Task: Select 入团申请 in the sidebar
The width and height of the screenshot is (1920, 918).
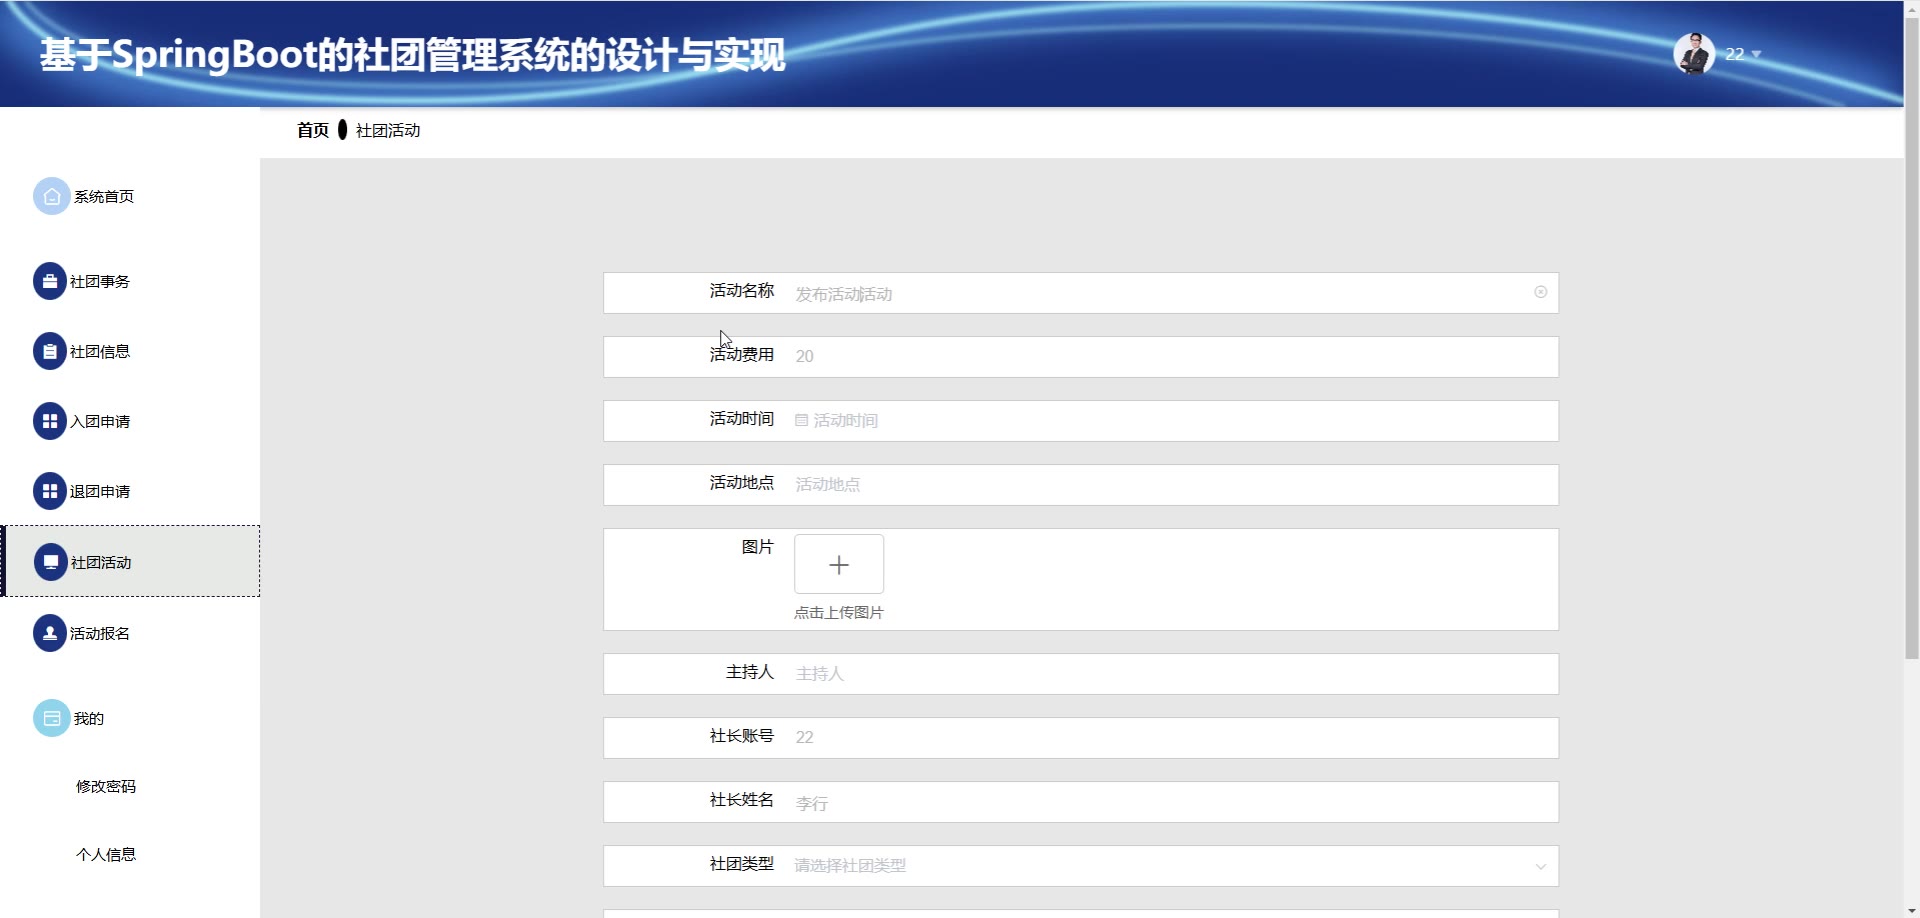Action: point(130,422)
